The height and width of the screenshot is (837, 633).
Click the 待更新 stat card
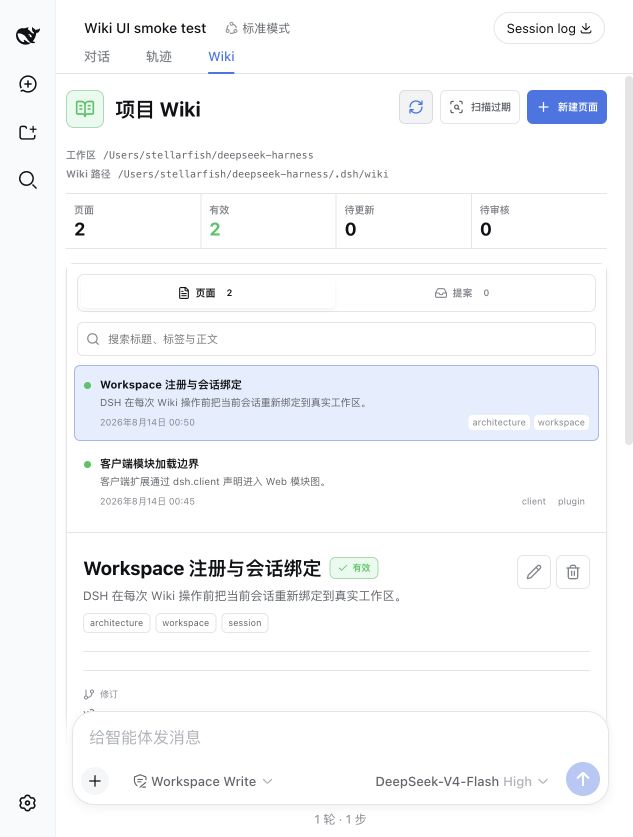(x=404, y=221)
